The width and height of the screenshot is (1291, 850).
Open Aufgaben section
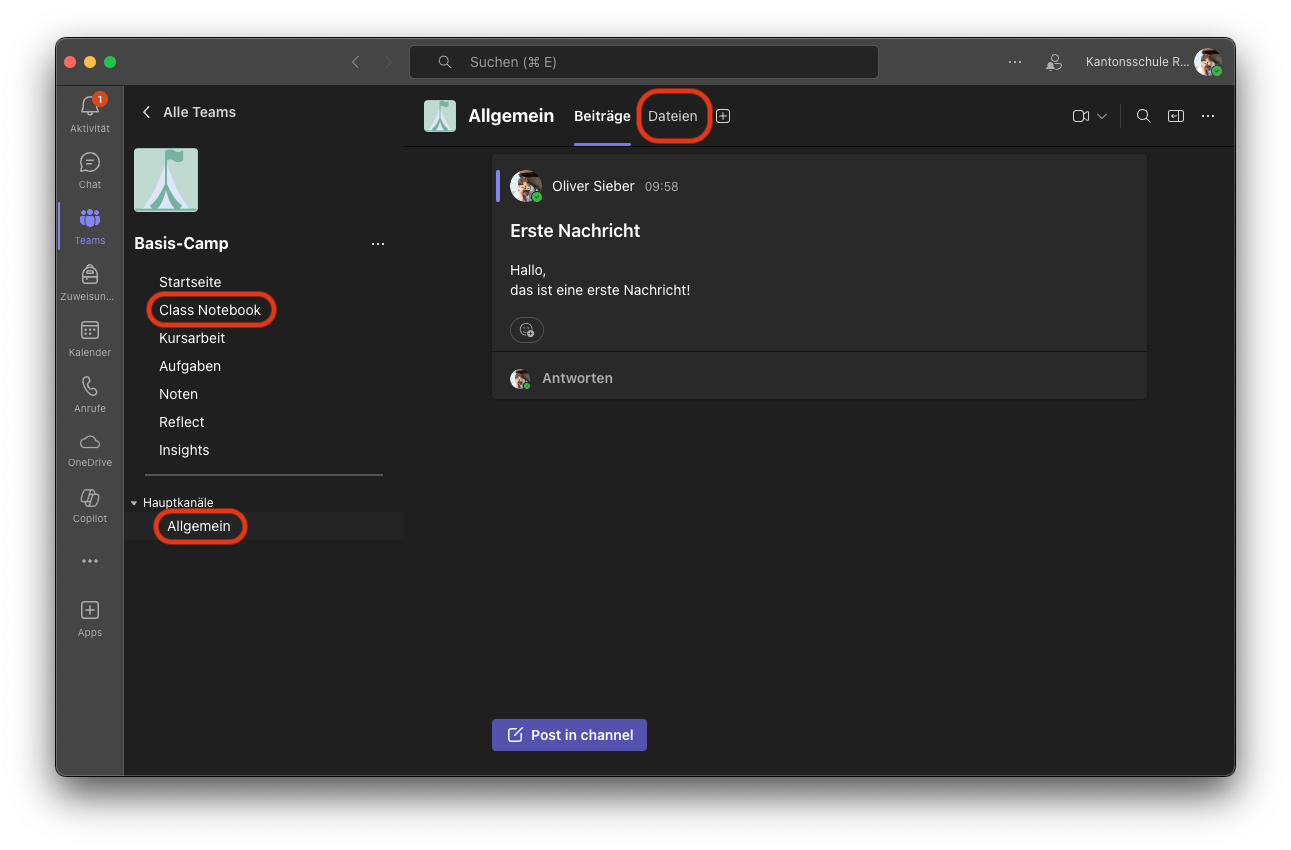(190, 366)
